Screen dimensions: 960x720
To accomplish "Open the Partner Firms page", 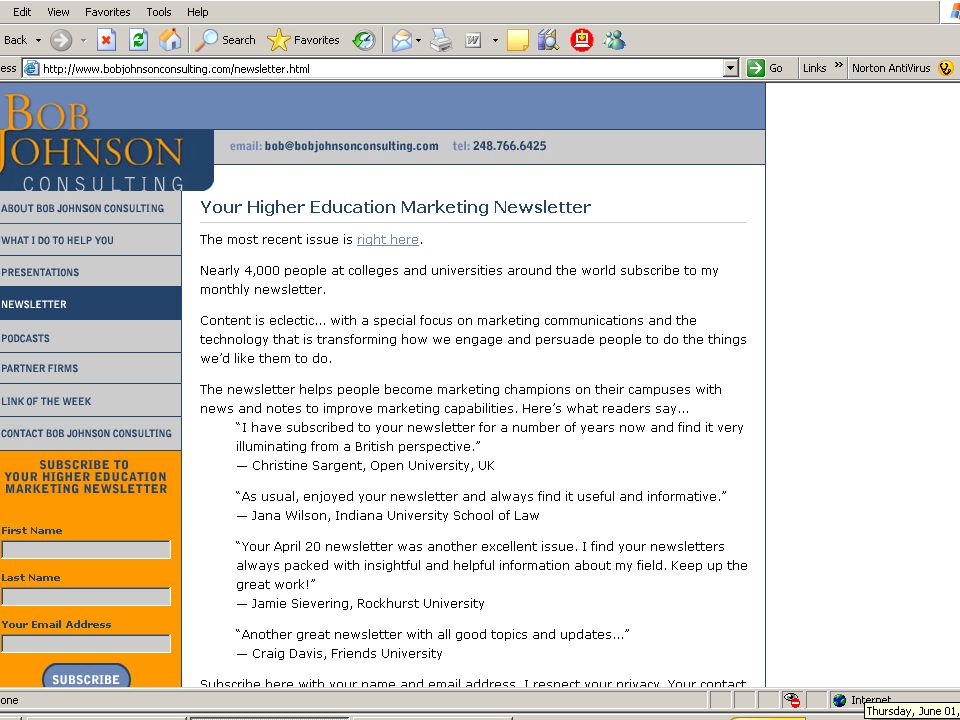I will pos(91,369).
